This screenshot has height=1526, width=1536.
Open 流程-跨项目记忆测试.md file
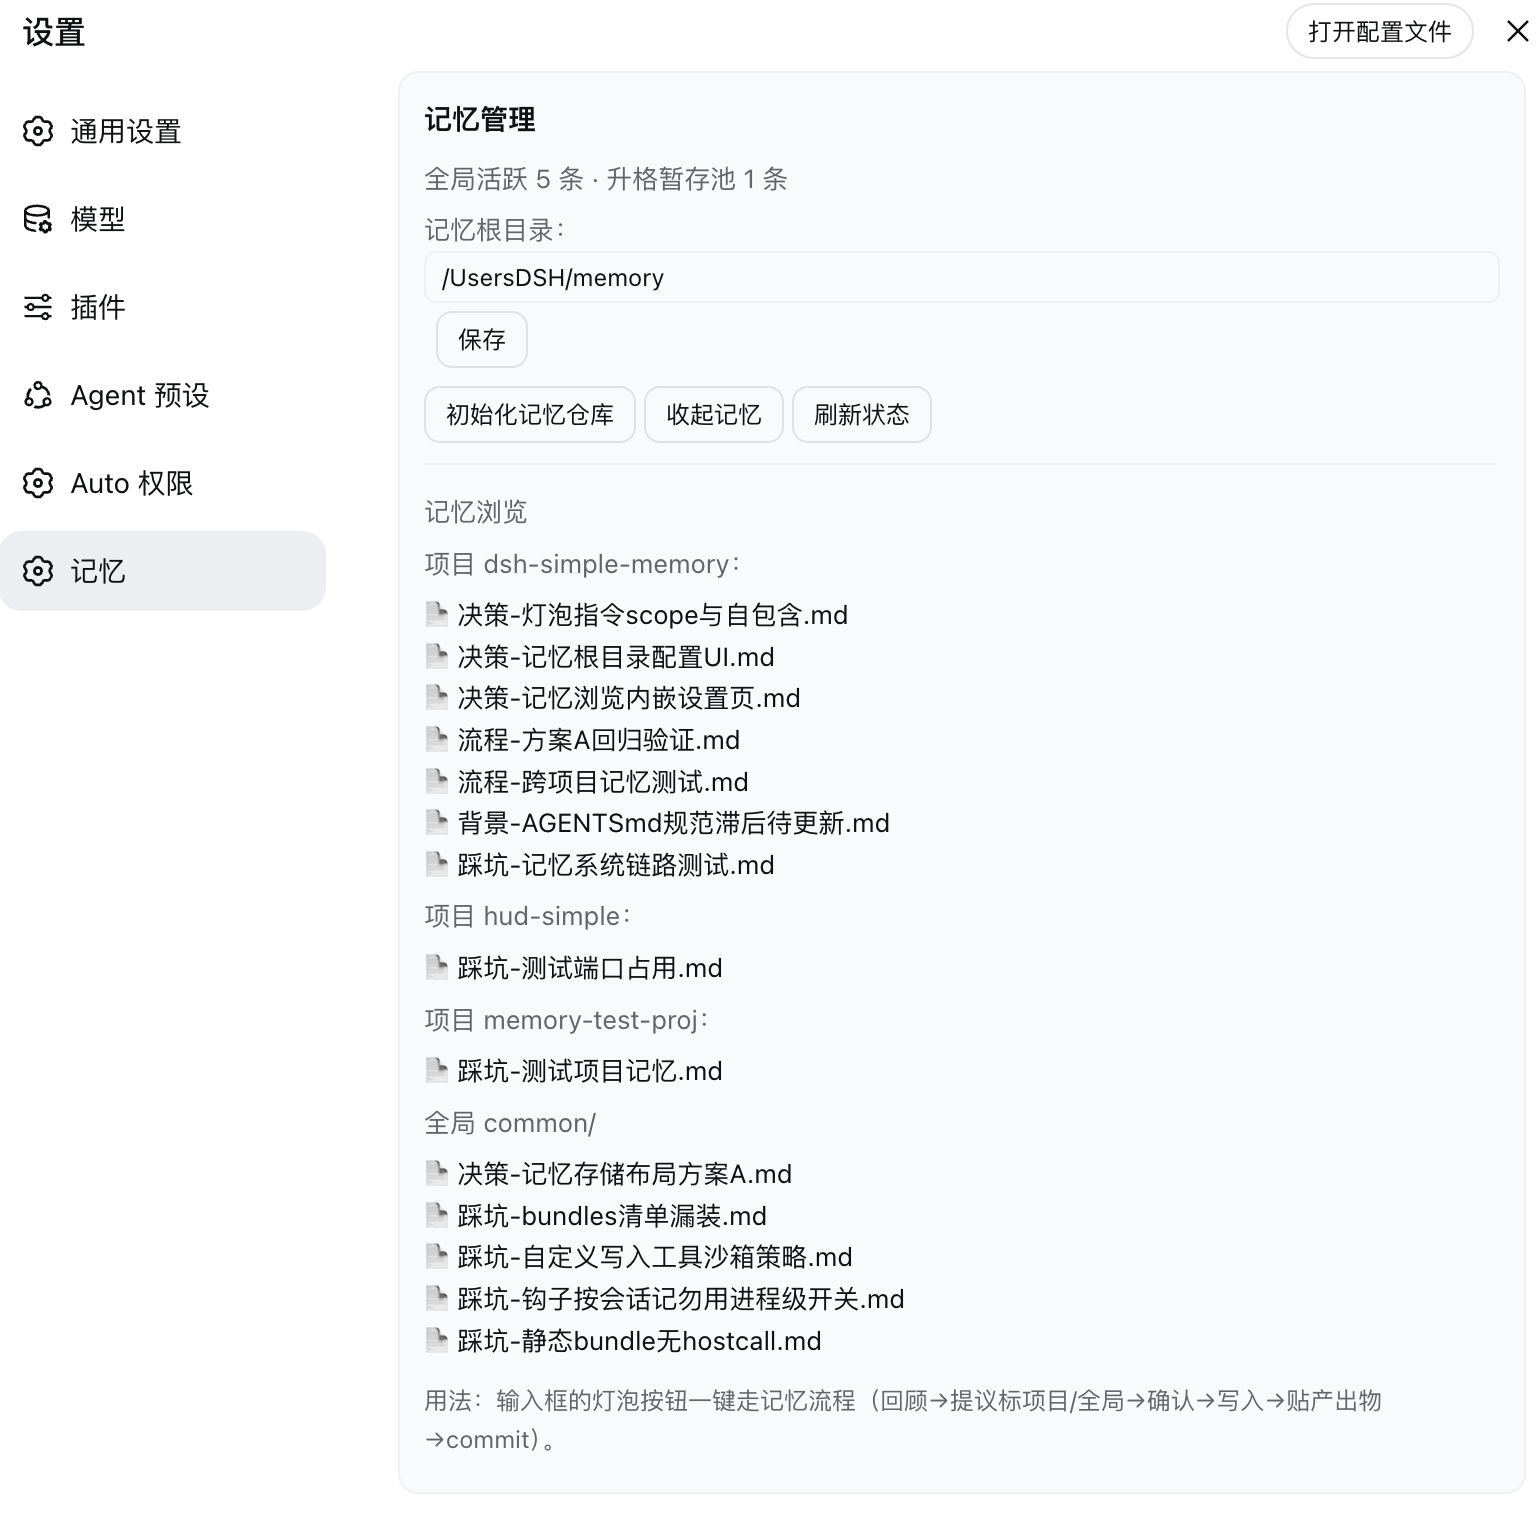(603, 781)
